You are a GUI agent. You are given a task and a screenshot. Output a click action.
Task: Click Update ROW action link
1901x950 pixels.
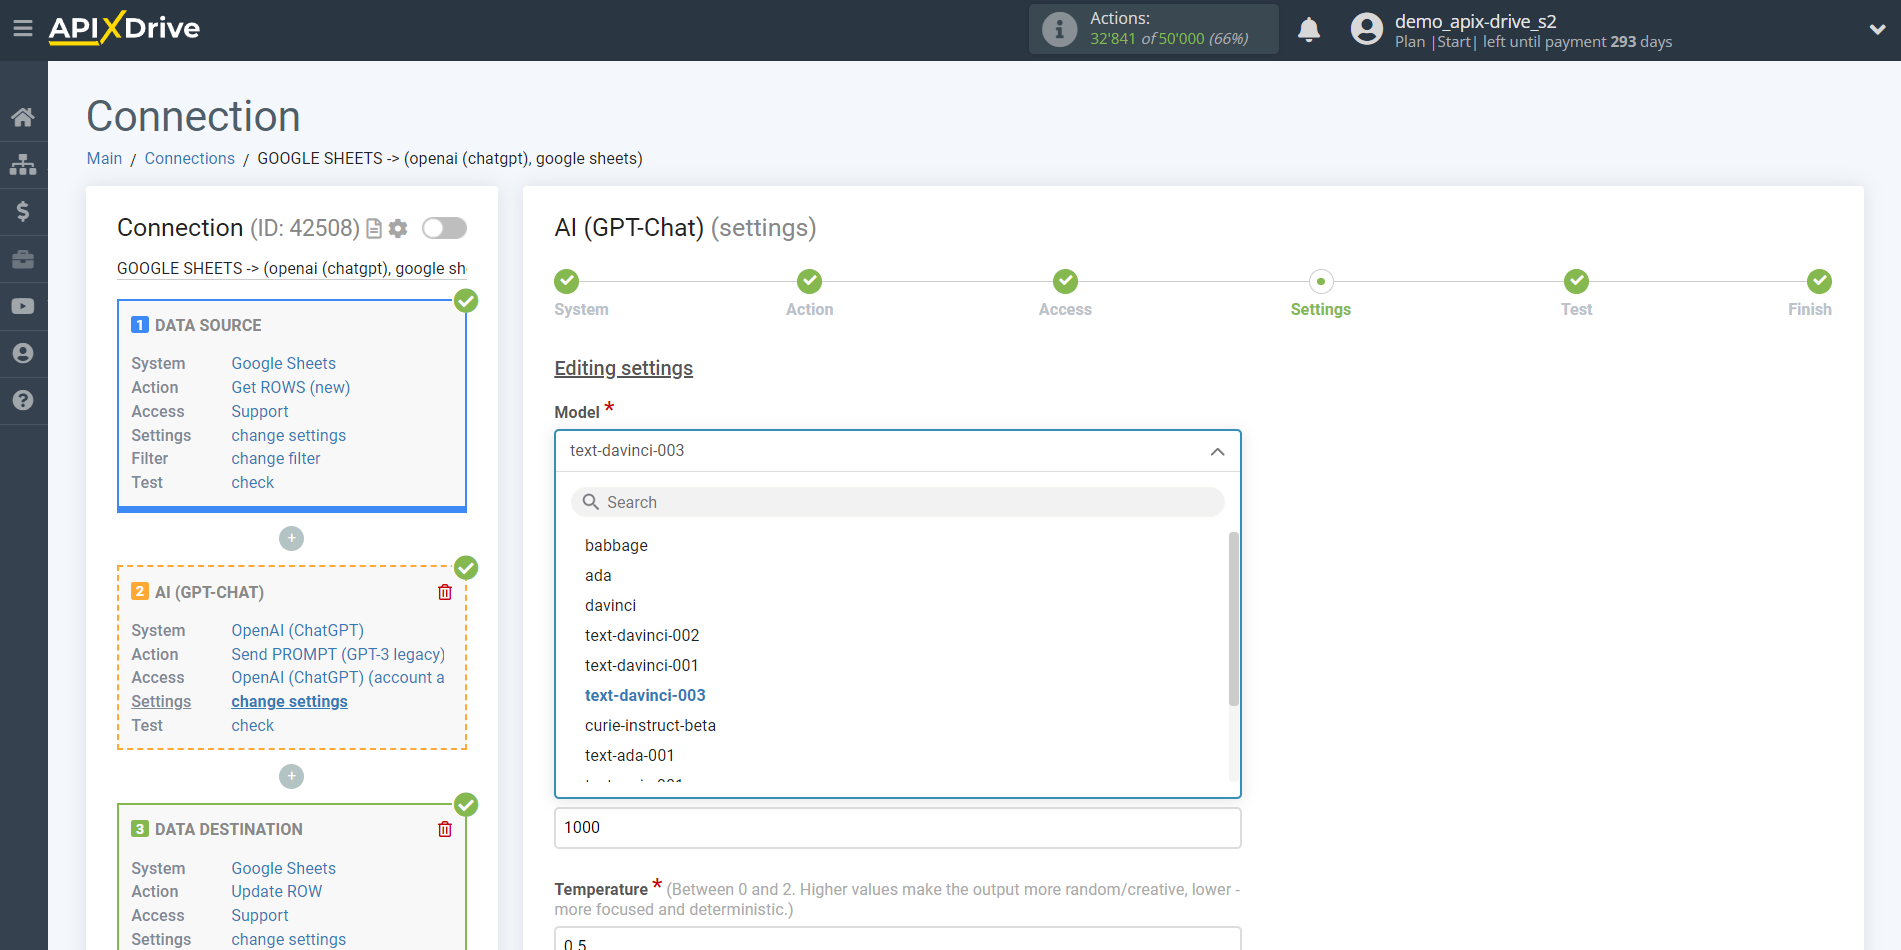click(277, 891)
